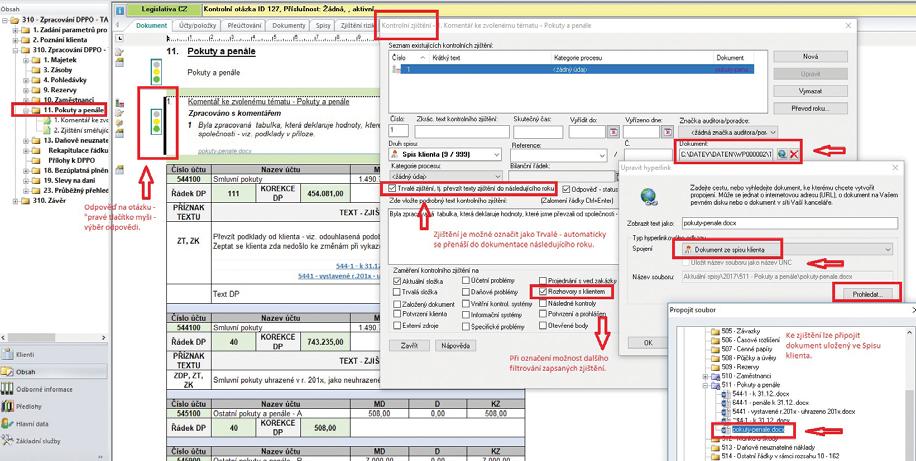Click folder icon of 3. Zásoby in Obsah tree
Image resolution: width=916 pixels, height=461 pixels.
tap(36, 70)
